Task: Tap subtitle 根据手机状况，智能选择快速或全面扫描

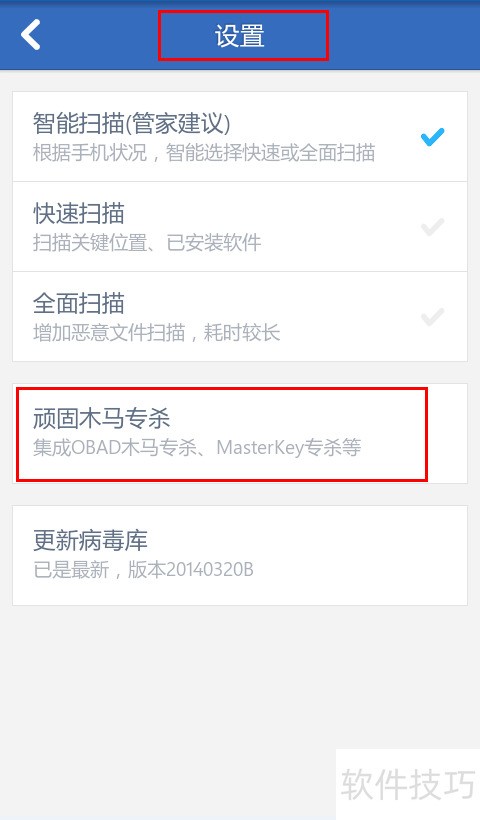Action: point(204,153)
